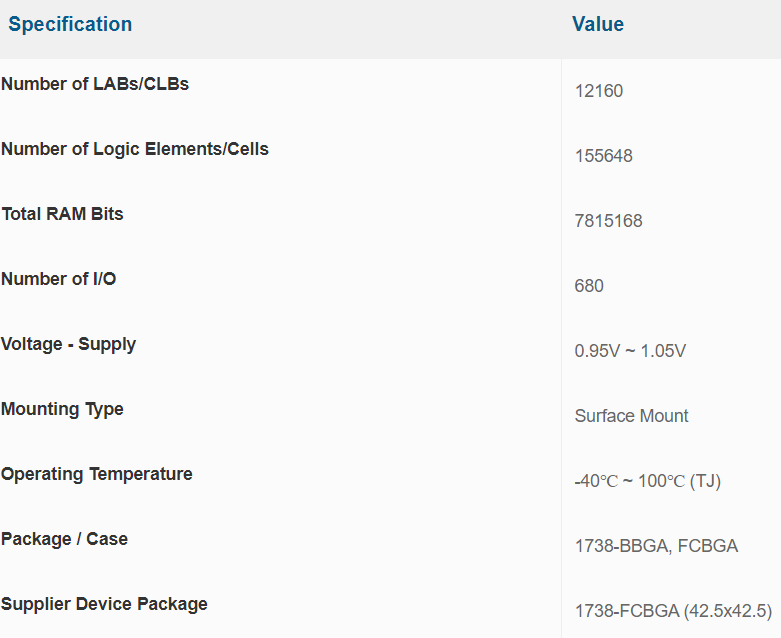The width and height of the screenshot is (781, 638).
Task: Click the Number of Logic Elements/Cells label
Action: [x=135, y=149]
